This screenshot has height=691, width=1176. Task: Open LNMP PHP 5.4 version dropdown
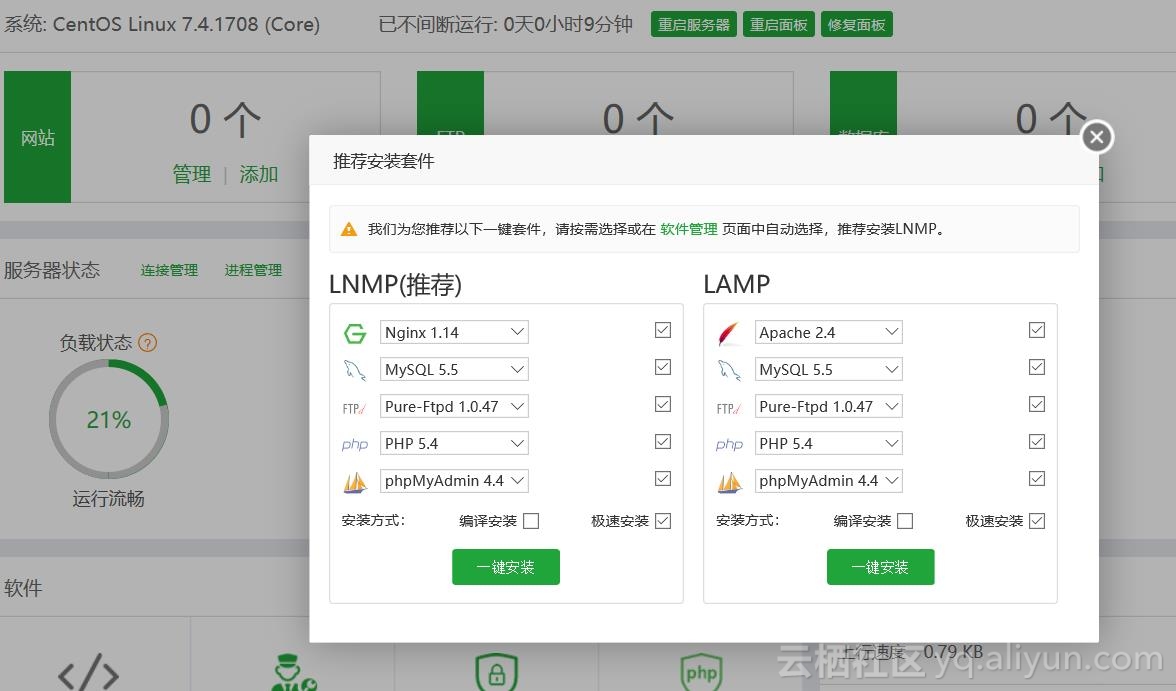click(x=454, y=443)
